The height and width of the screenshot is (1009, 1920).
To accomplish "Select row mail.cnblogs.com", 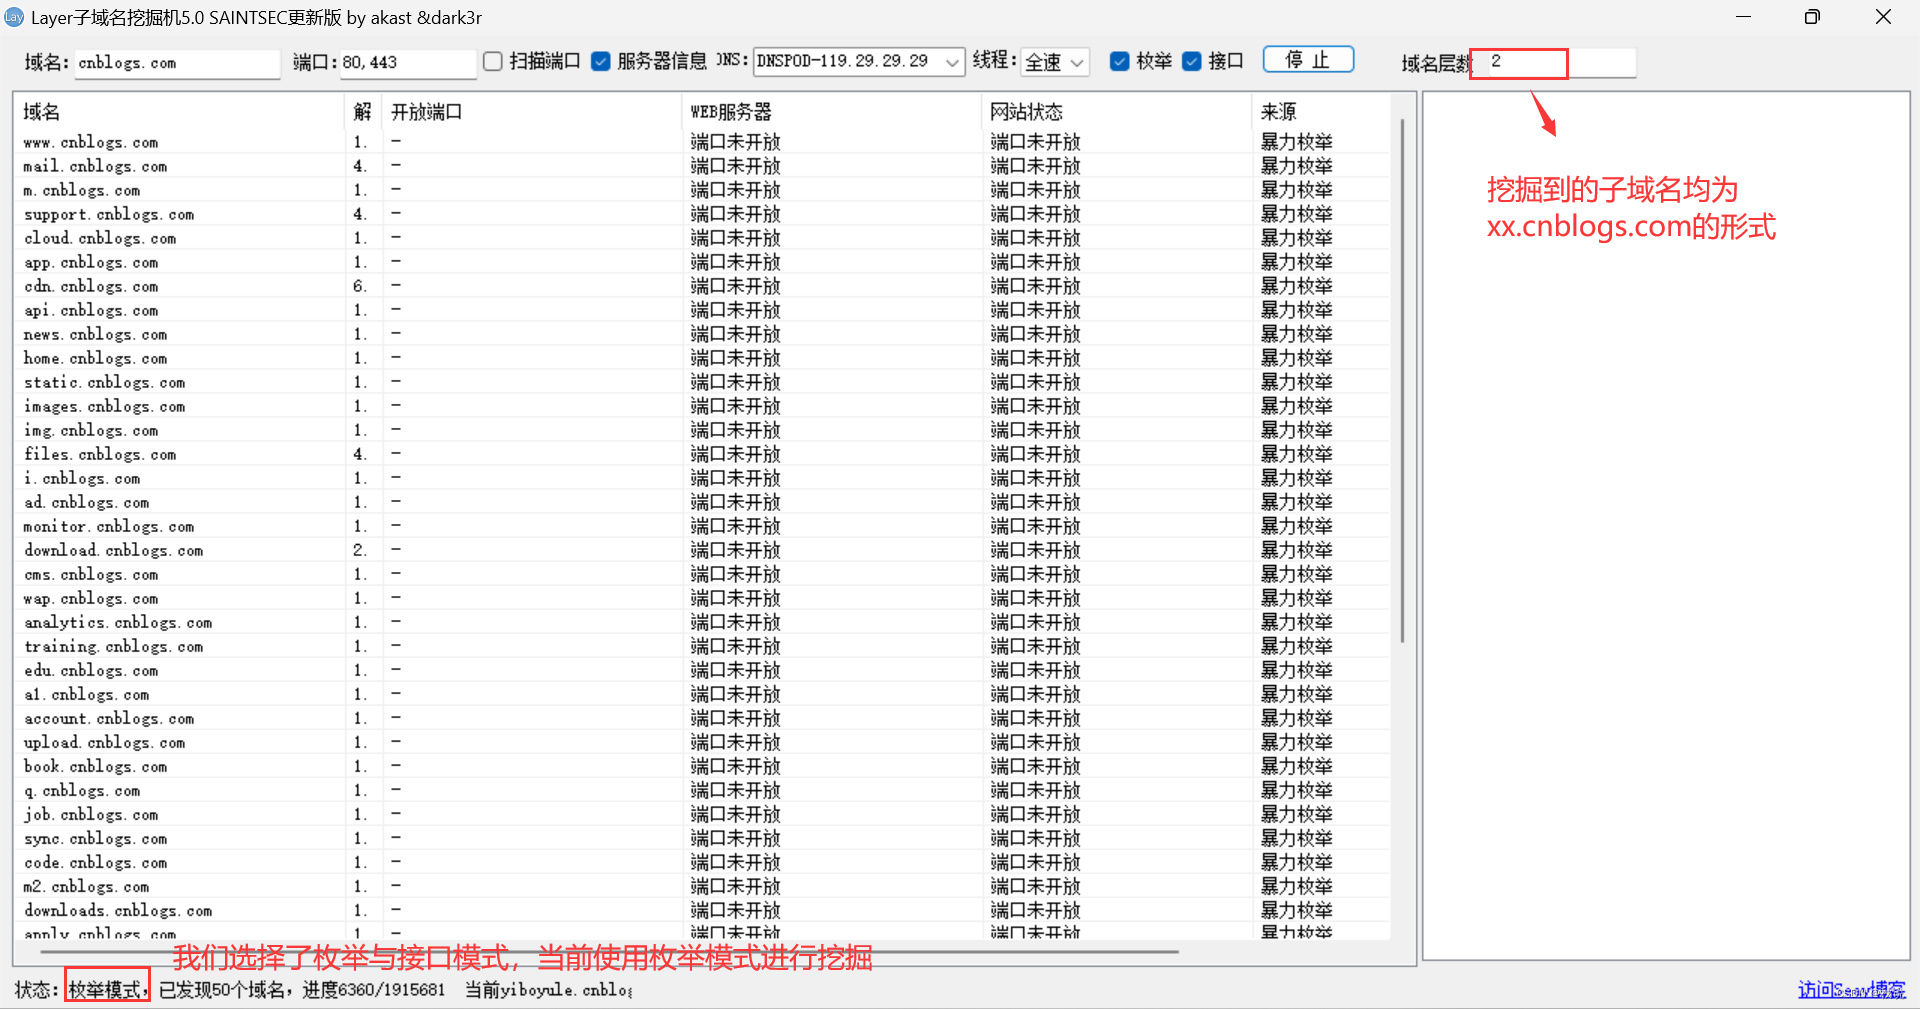I will point(703,166).
